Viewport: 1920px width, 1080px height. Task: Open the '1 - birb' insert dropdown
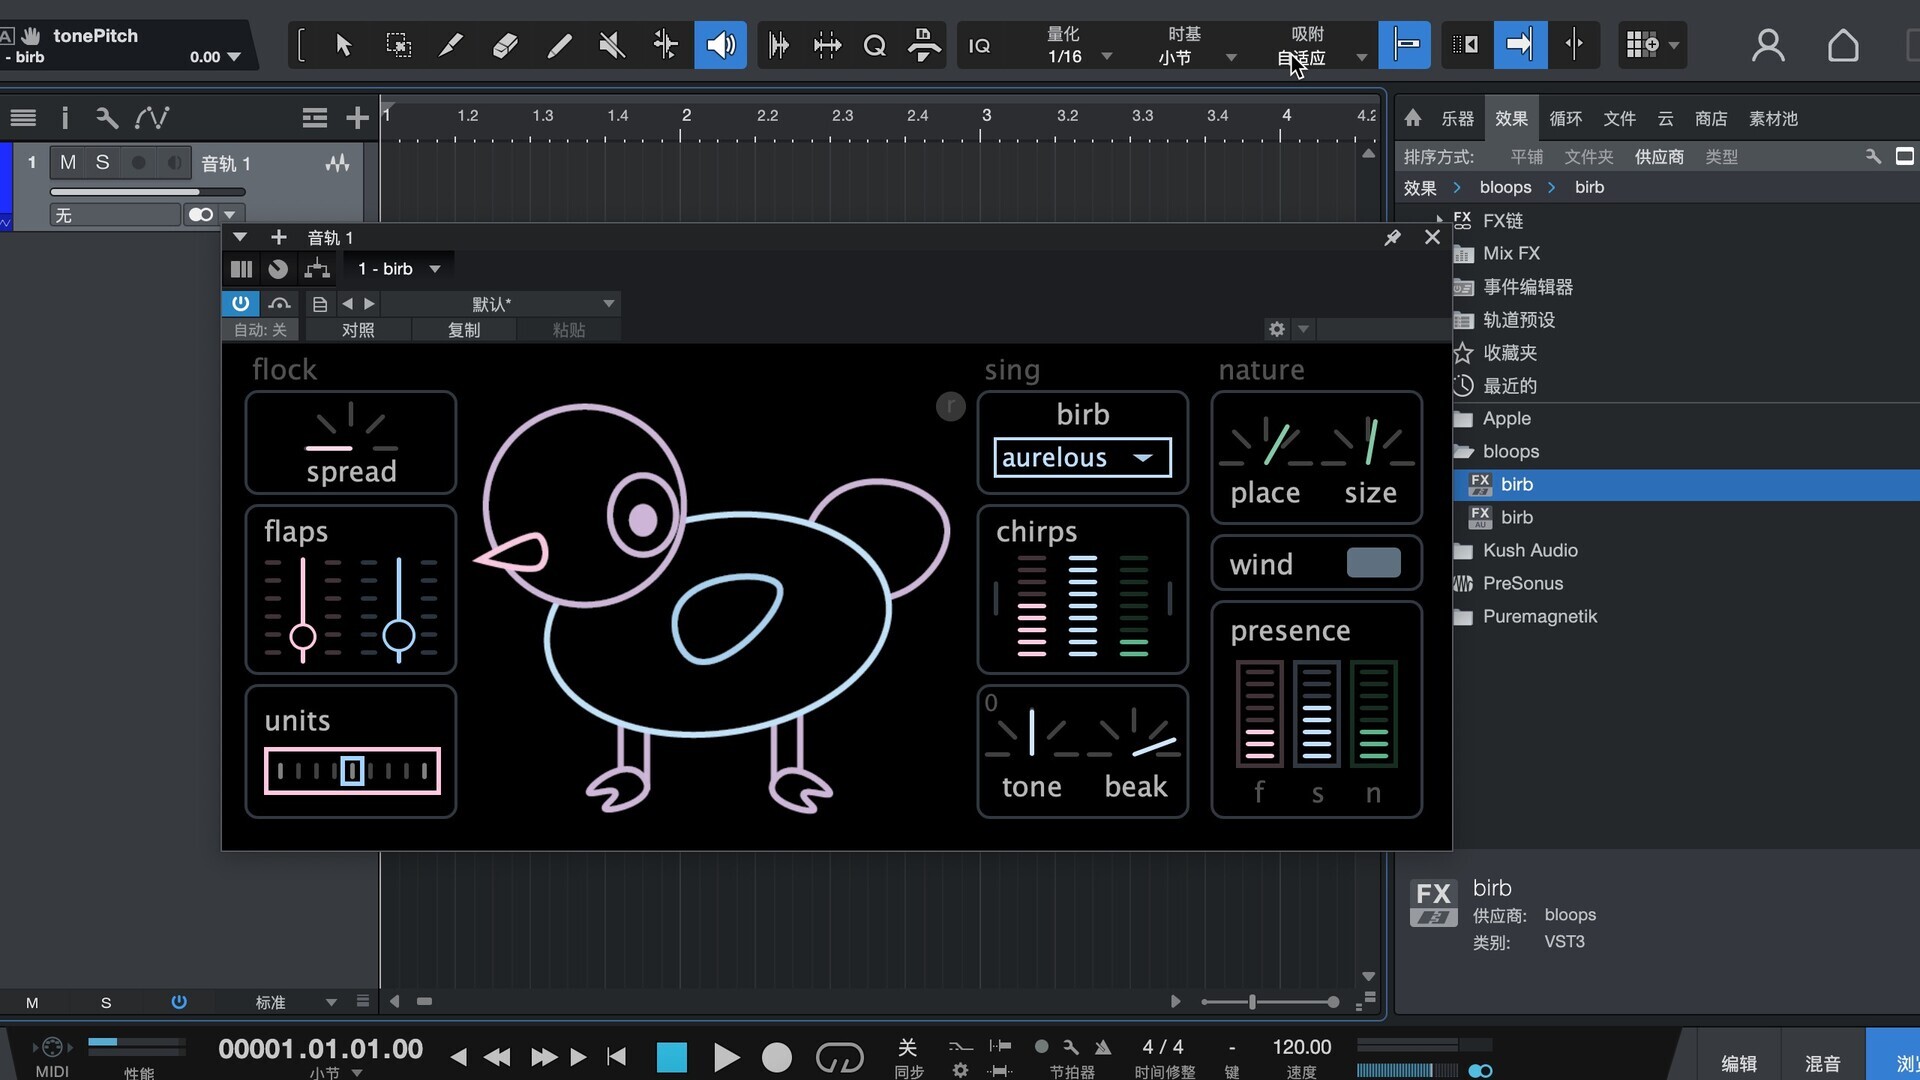[x=400, y=269]
